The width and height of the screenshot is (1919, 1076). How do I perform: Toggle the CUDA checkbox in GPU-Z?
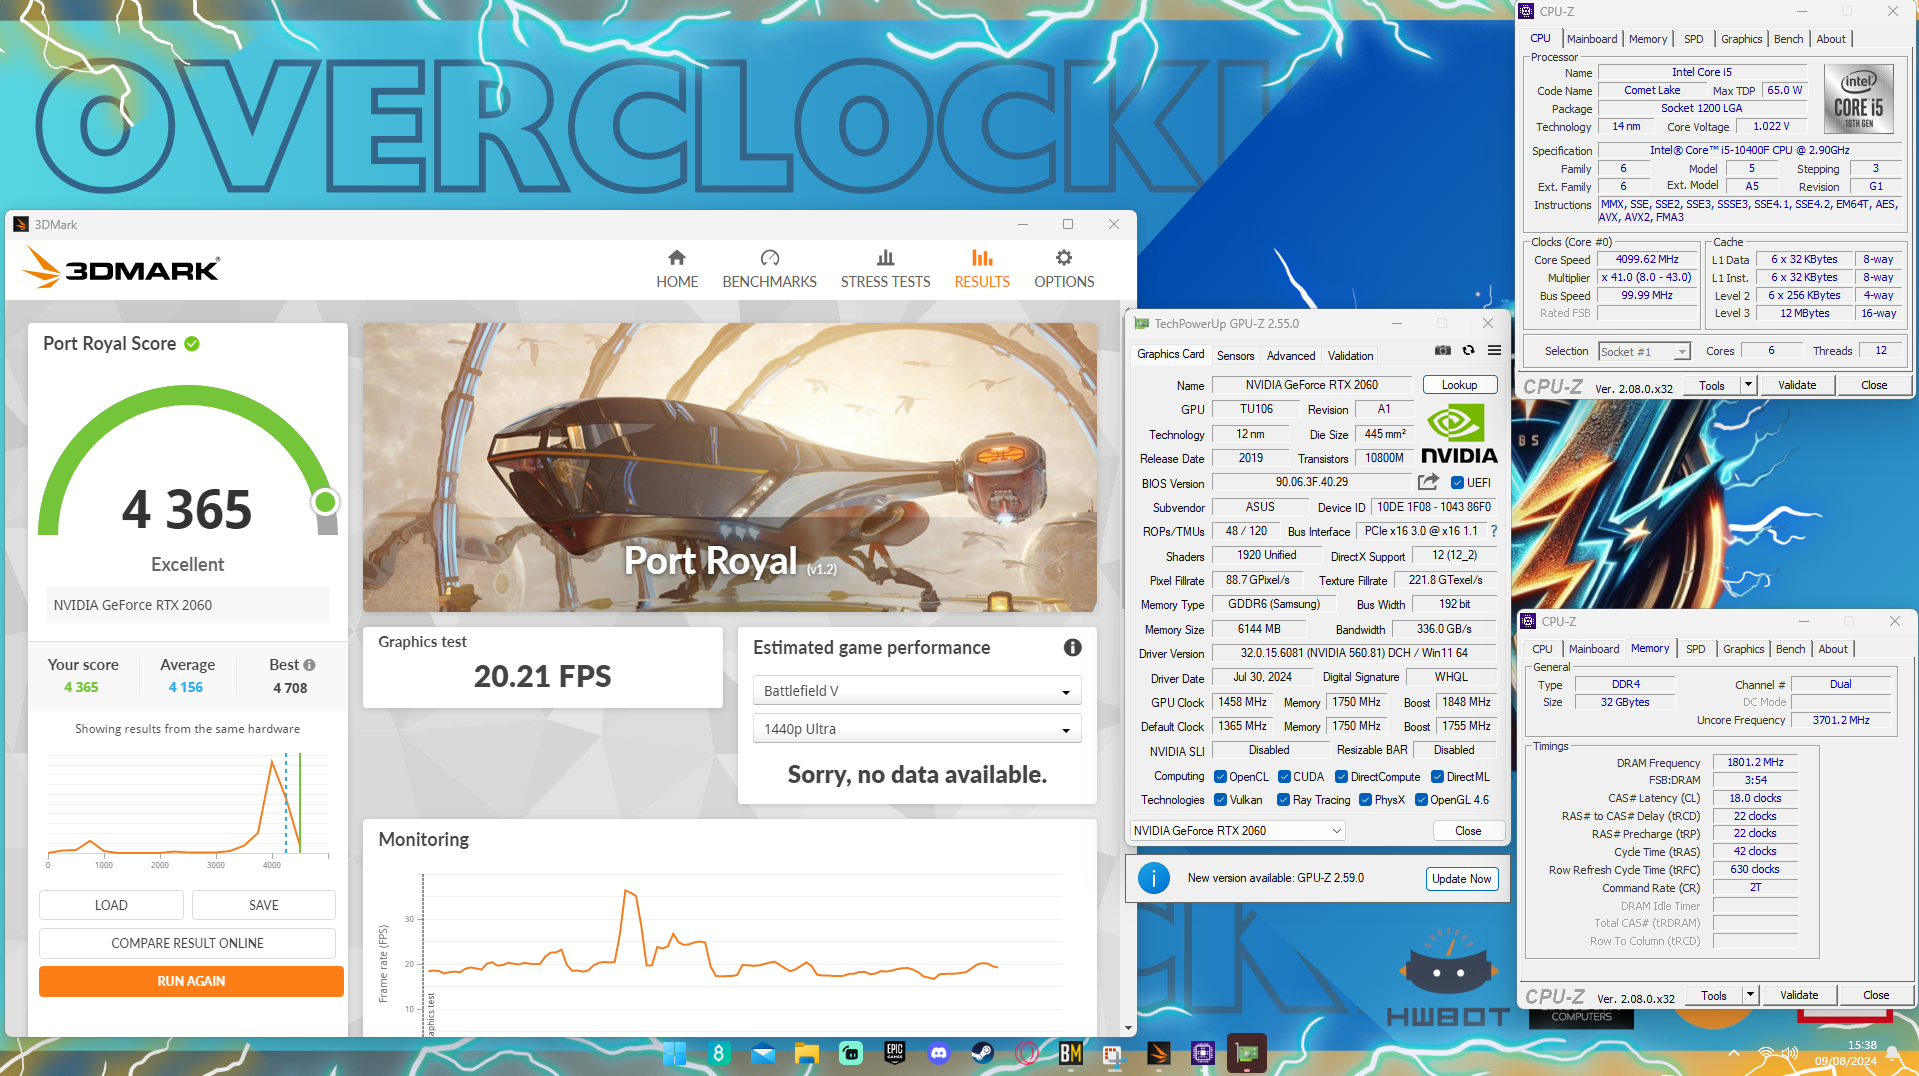tap(1284, 777)
